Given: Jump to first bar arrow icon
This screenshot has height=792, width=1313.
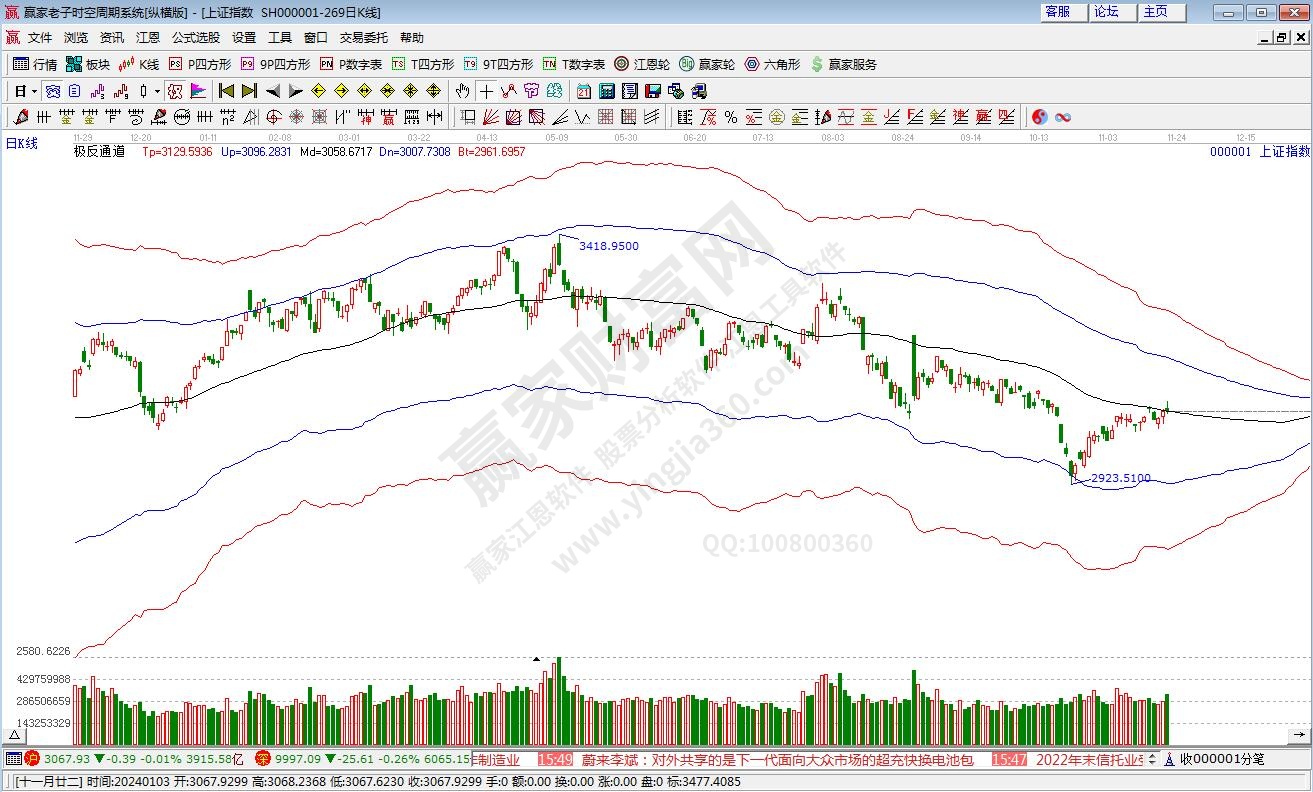Looking at the screenshot, I should 226,91.
